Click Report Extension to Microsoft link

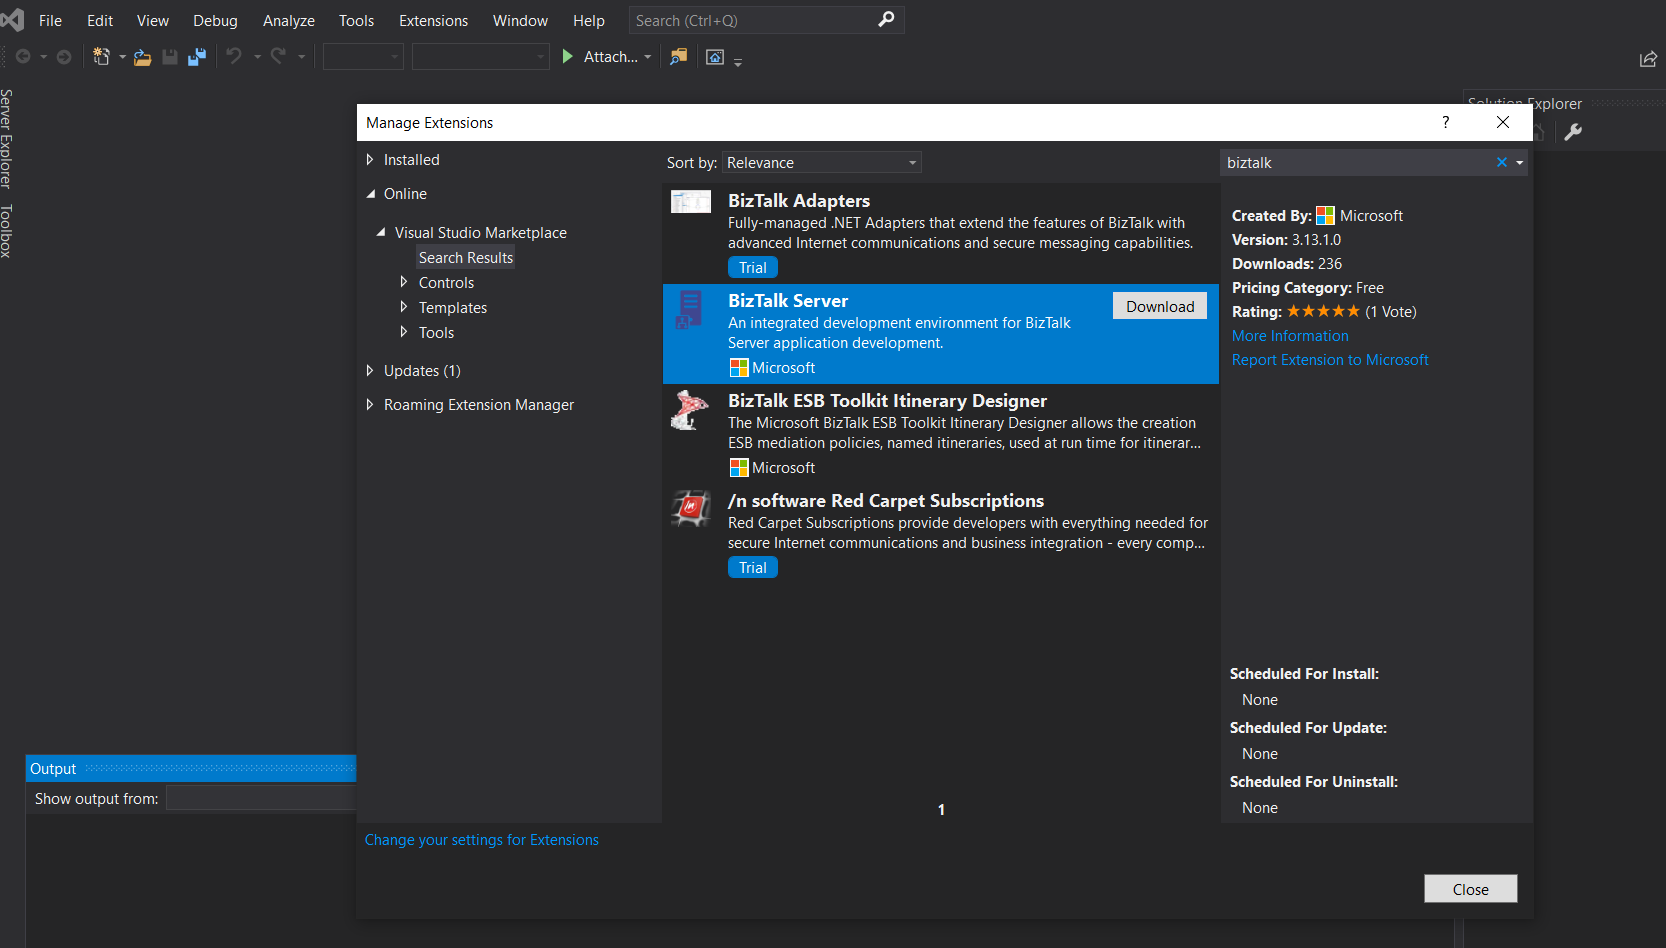coord(1330,360)
